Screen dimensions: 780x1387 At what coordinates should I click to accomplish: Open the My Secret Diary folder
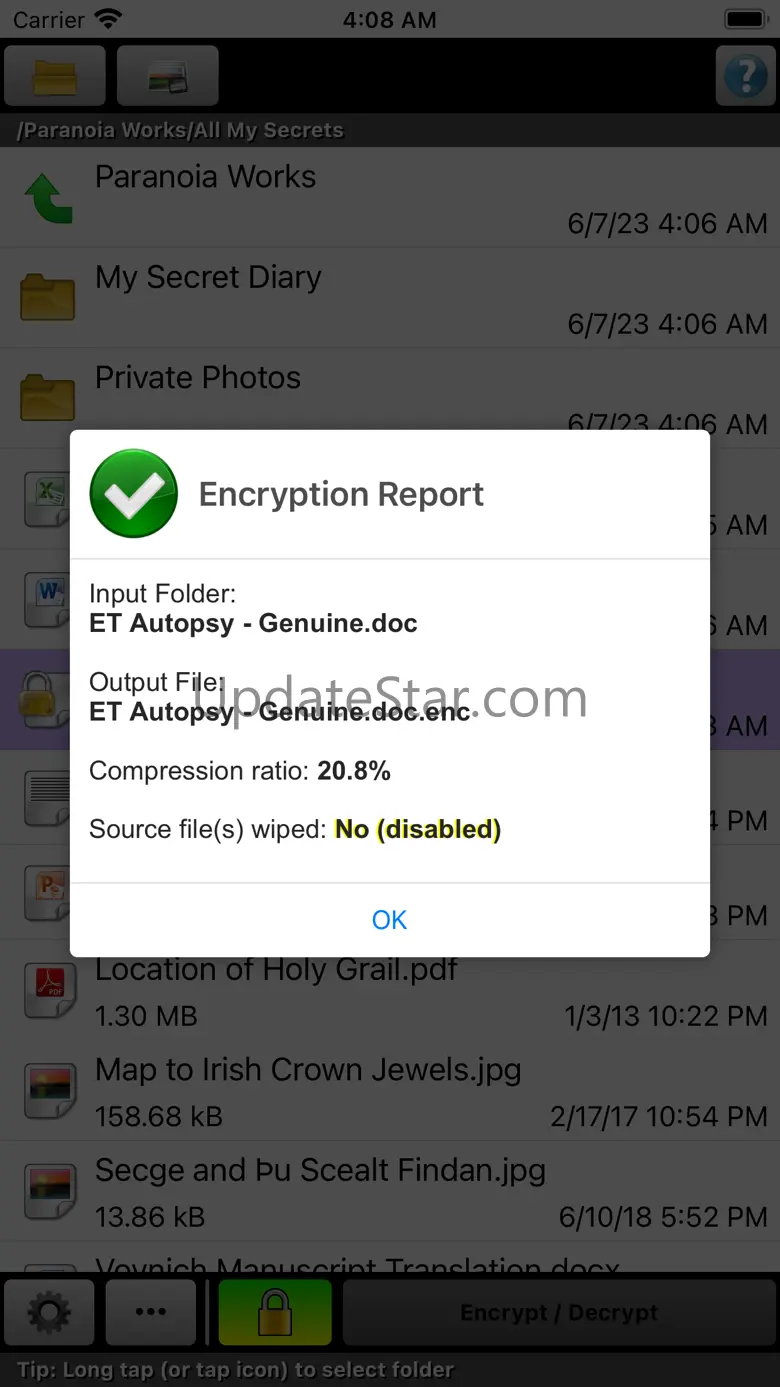[x=208, y=278]
